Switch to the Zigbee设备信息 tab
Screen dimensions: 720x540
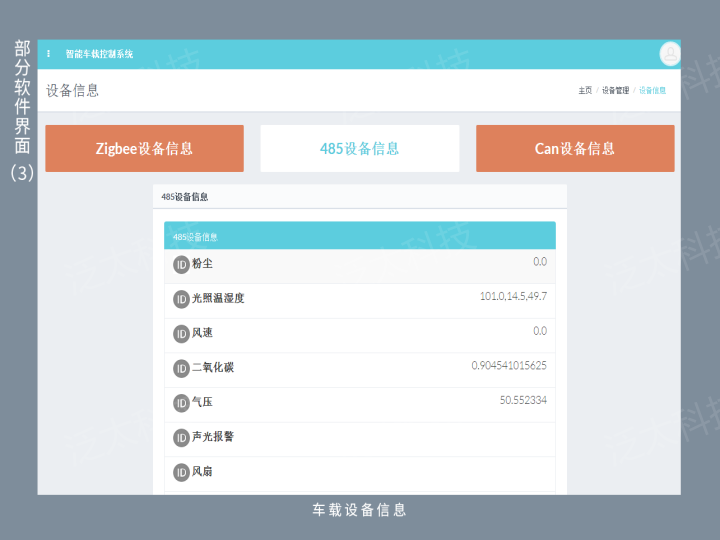click(x=144, y=149)
